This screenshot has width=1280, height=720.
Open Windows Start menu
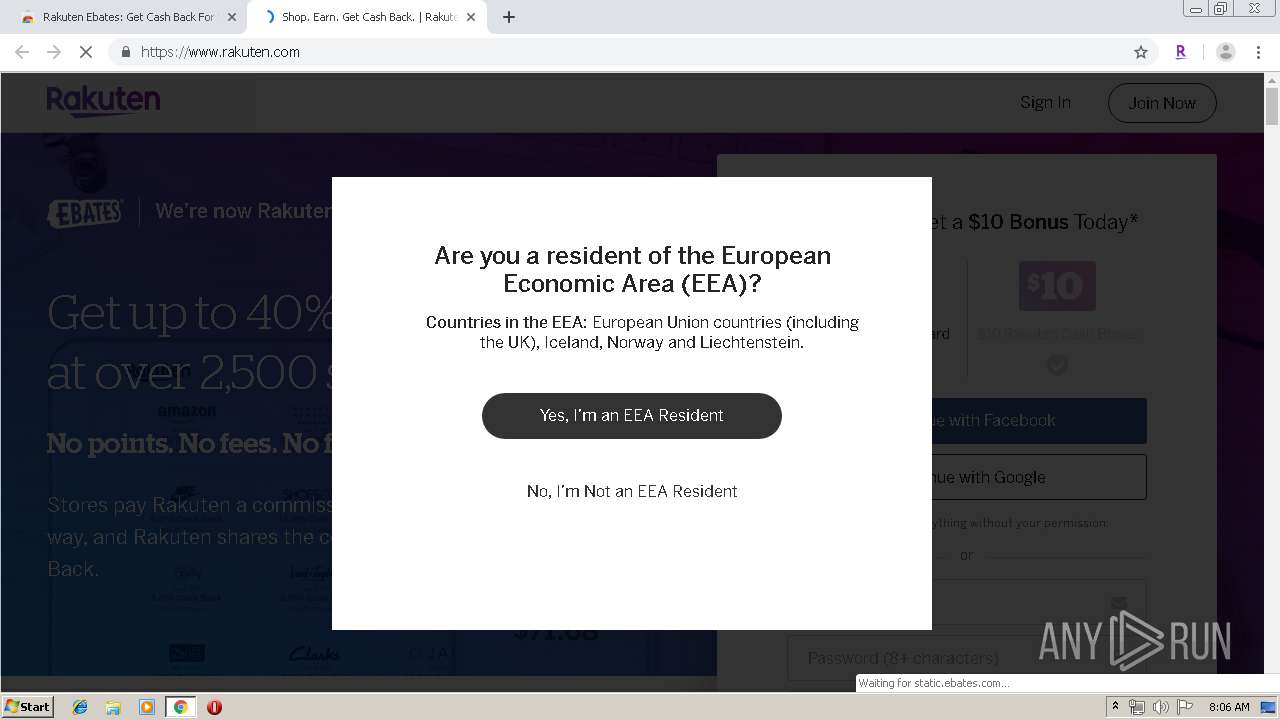point(28,706)
